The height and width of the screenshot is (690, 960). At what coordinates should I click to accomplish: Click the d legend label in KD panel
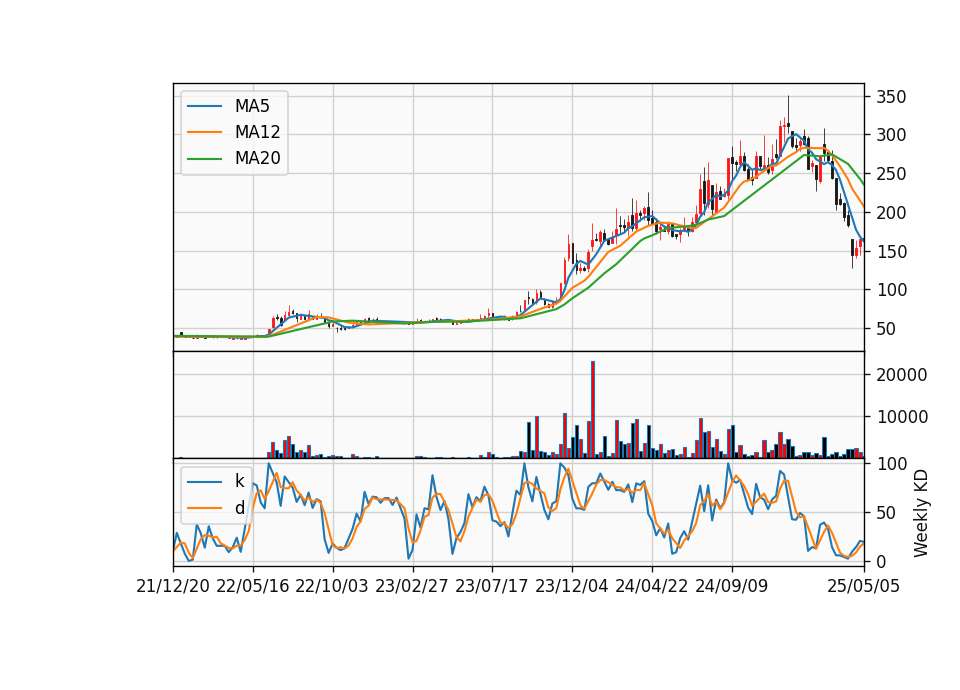[x=239, y=508]
